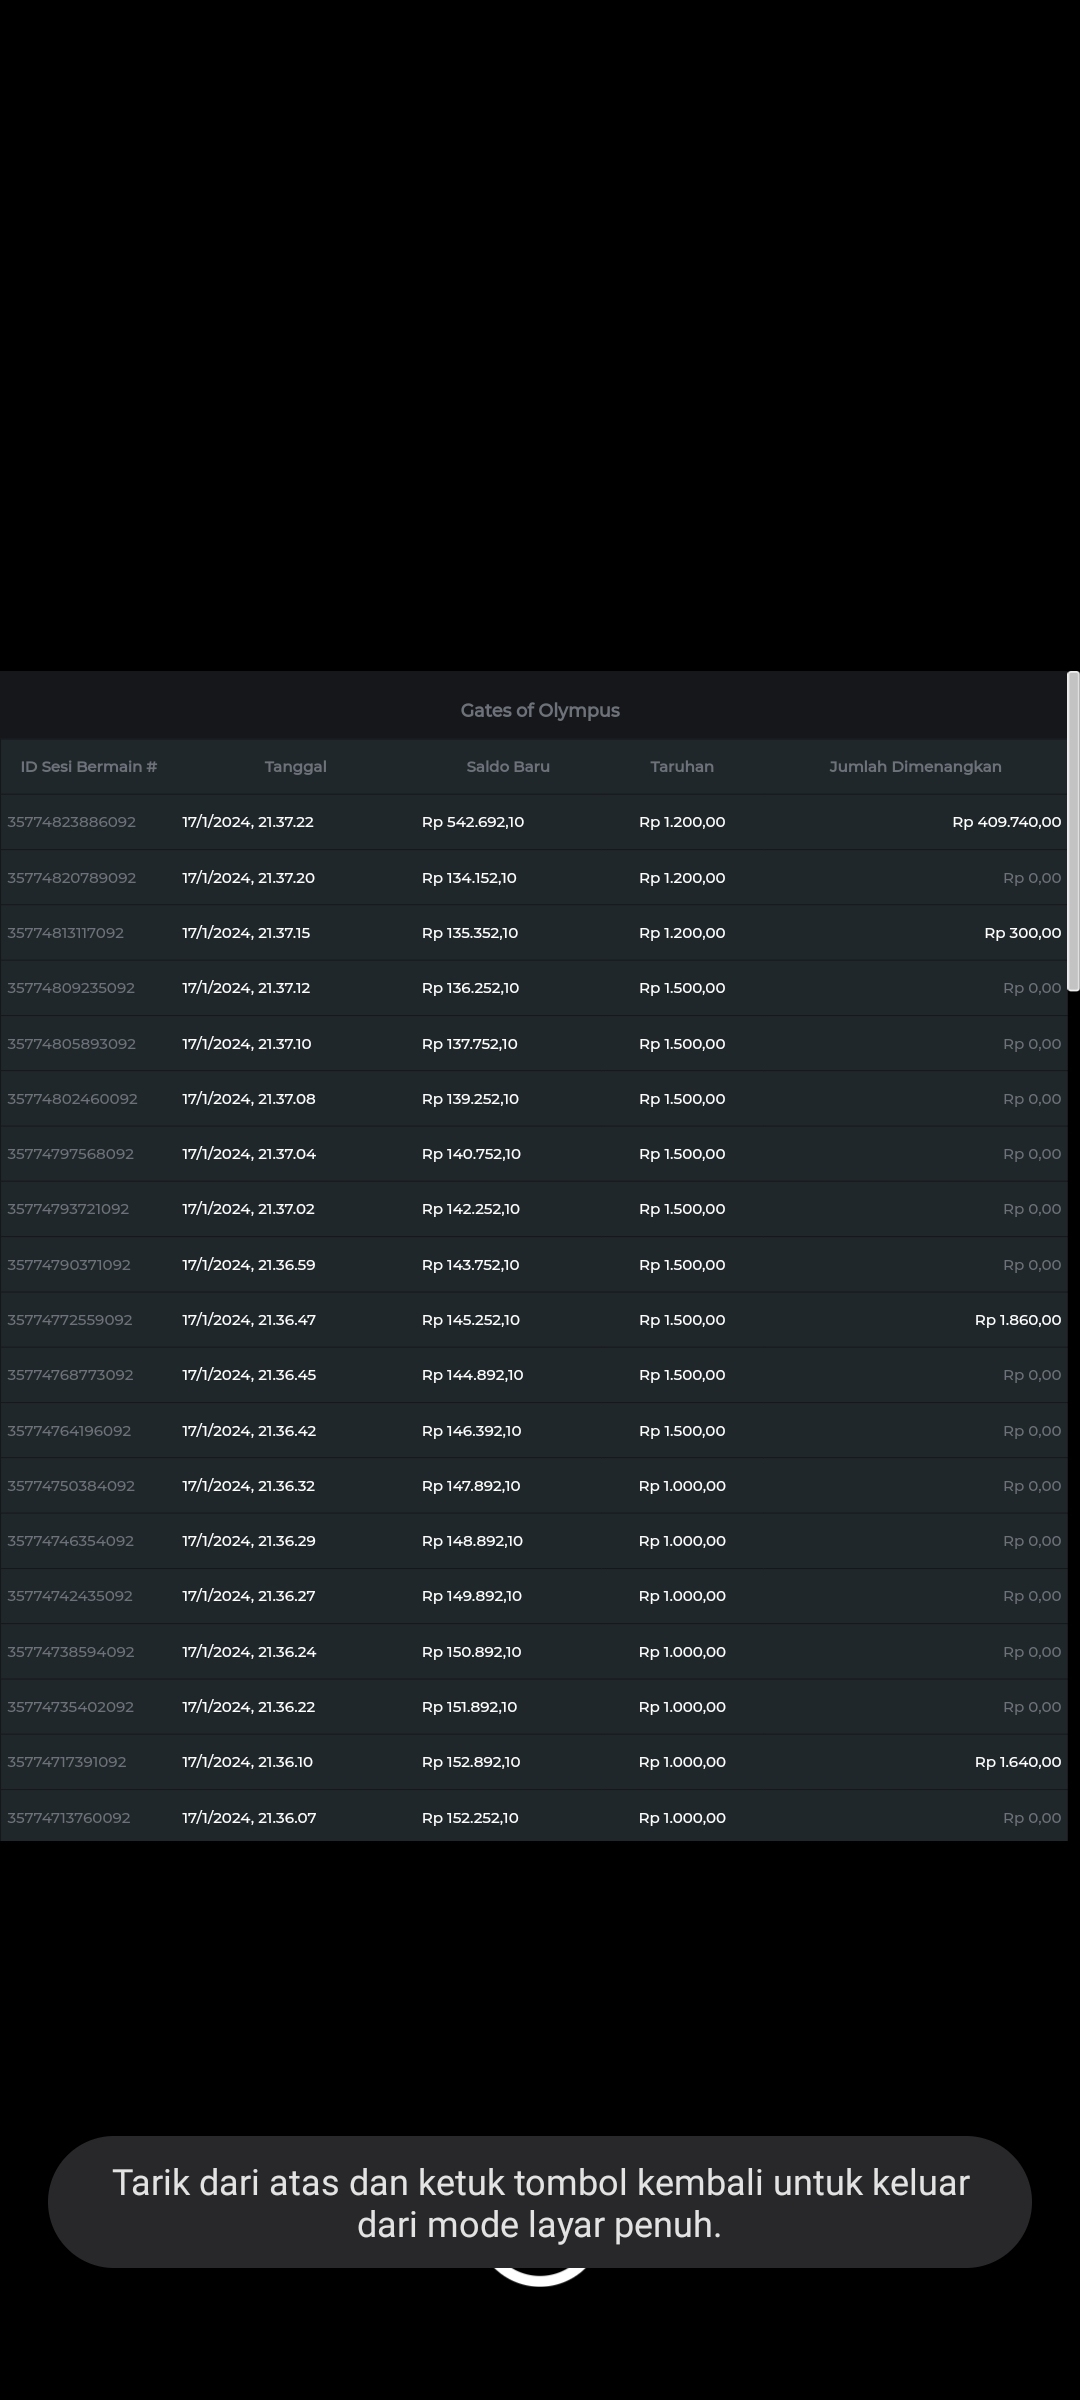Select the Jumlah Dimenangkan column header
Image resolution: width=1080 pixels, height=2400 pixels.
pyautogui.click(x=915, y=767)
